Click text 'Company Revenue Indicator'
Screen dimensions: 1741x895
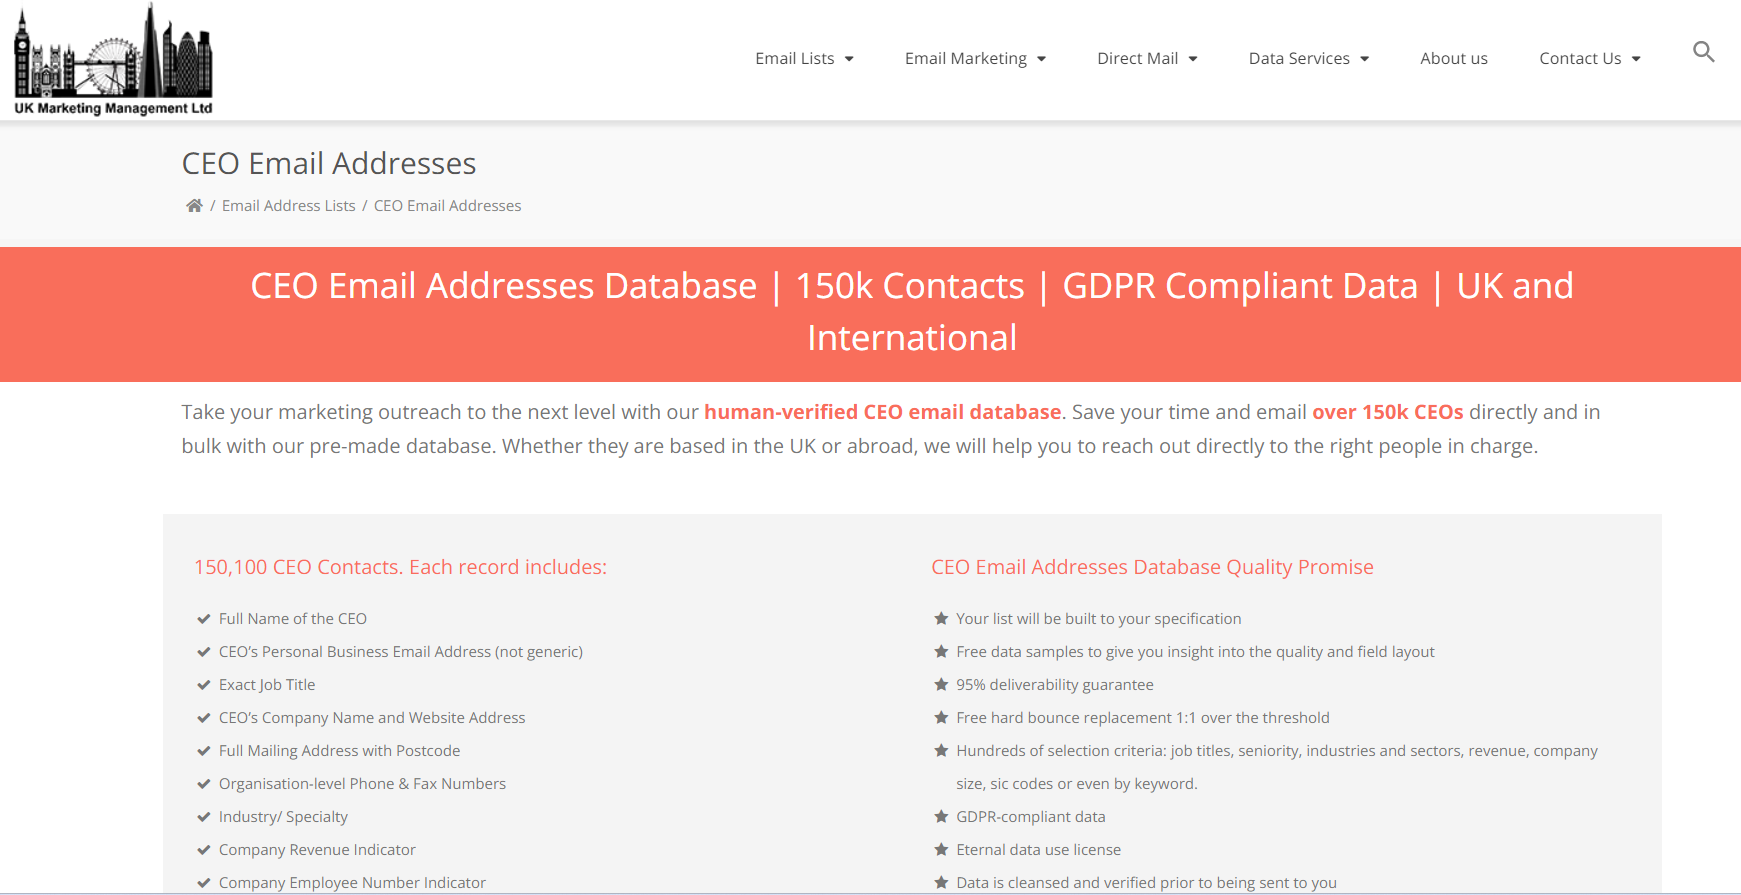pyautogui.click(x=317, y=850)
